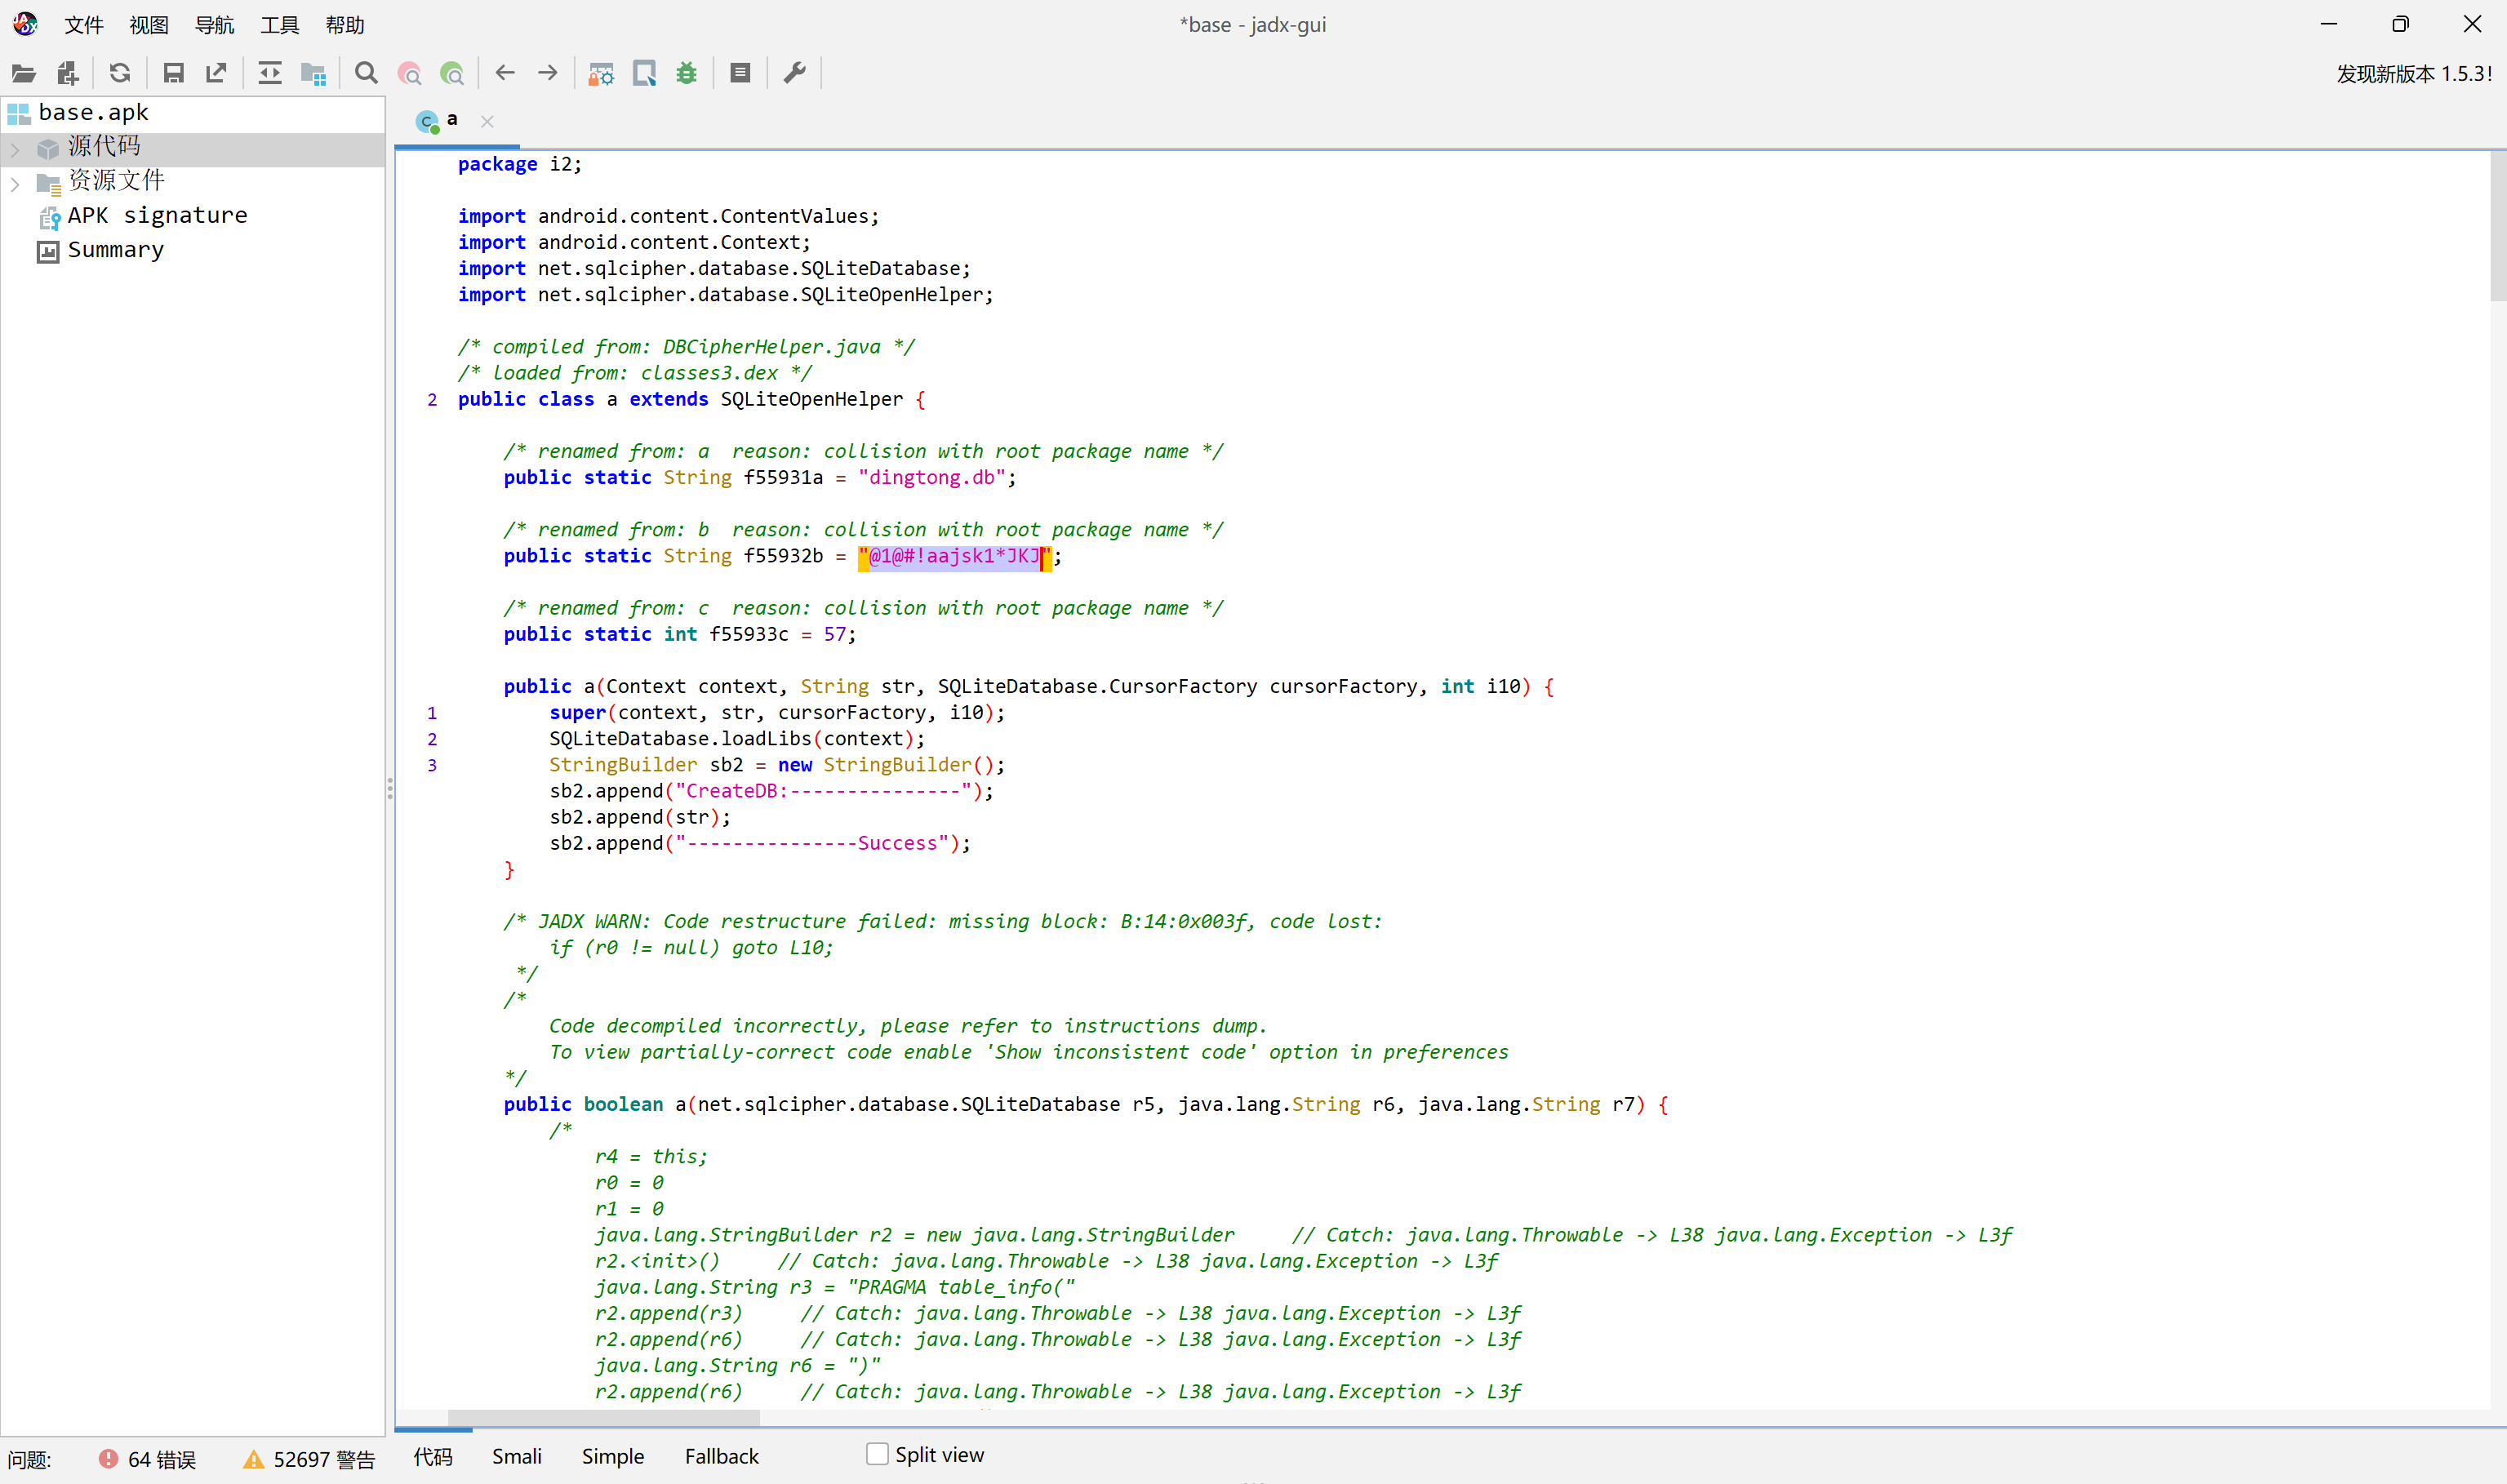This screenshot has height=1484, width=2507.
Task: Switch to the Fallback view tab
Action: click(721, 1456)
